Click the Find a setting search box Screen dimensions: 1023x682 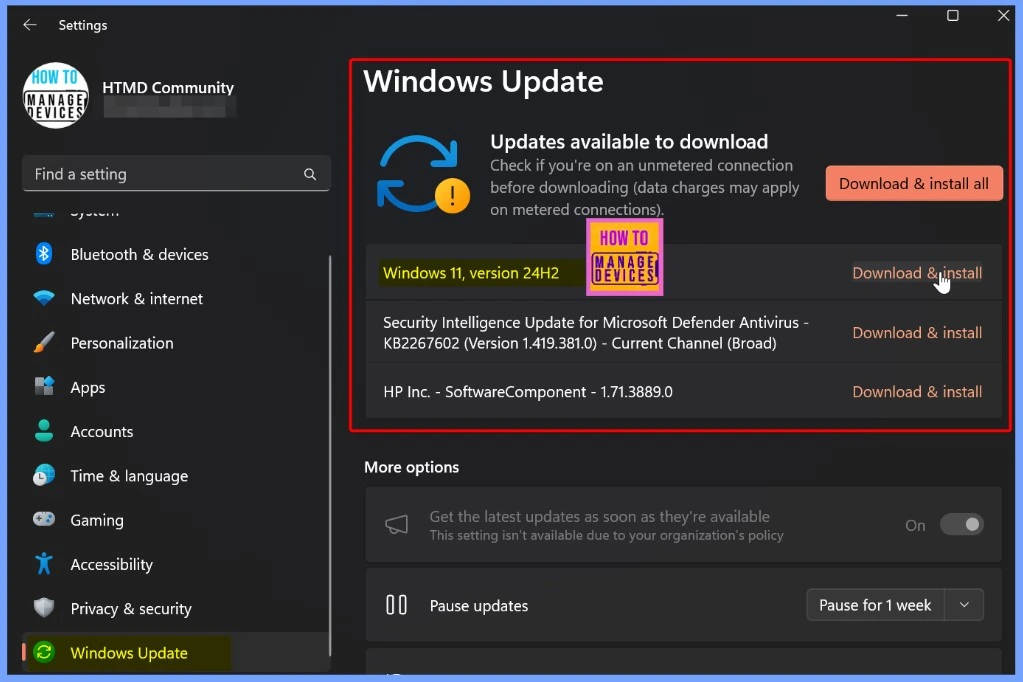coord(176,174)
